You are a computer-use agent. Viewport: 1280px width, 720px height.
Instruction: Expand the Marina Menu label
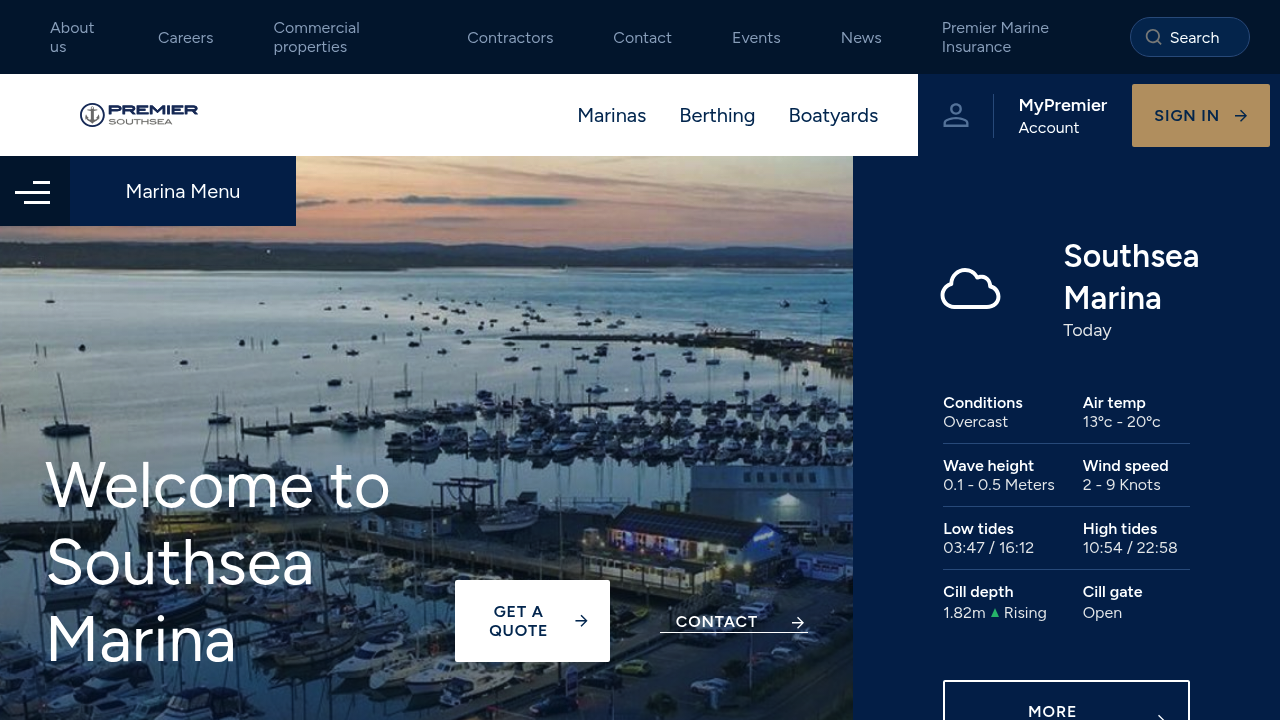(x=183, y=191)
